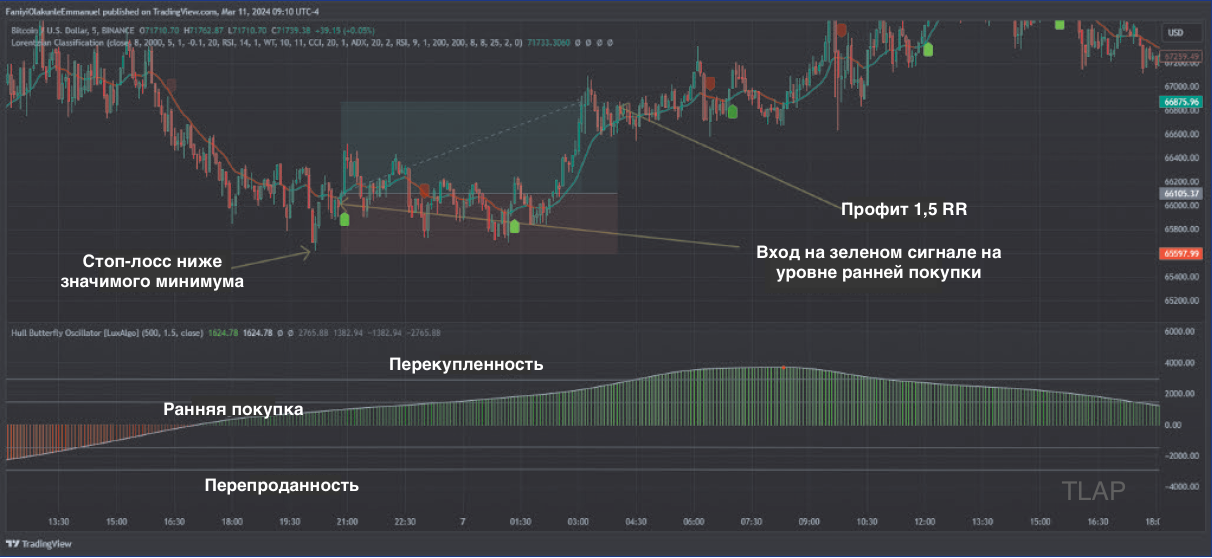Select the red stop-loss zone of long position
This screenshot has width=1212, height=558.
479,223
